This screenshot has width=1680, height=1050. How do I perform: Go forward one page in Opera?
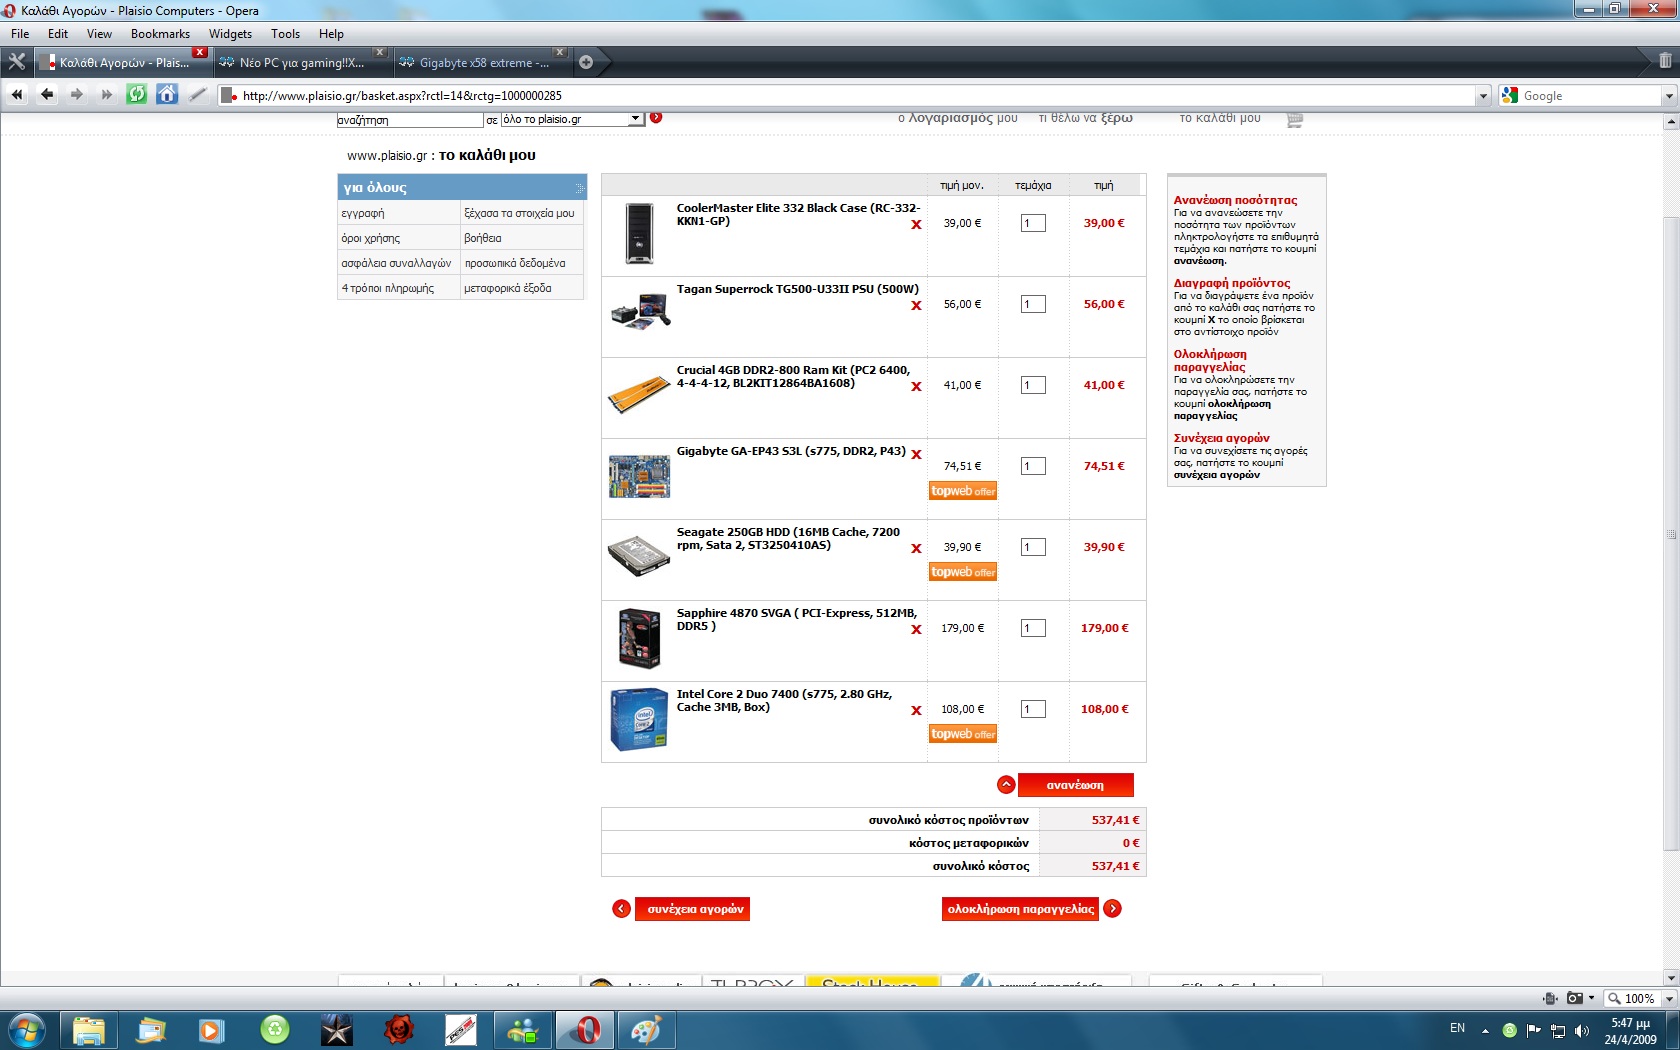point(77,95)
